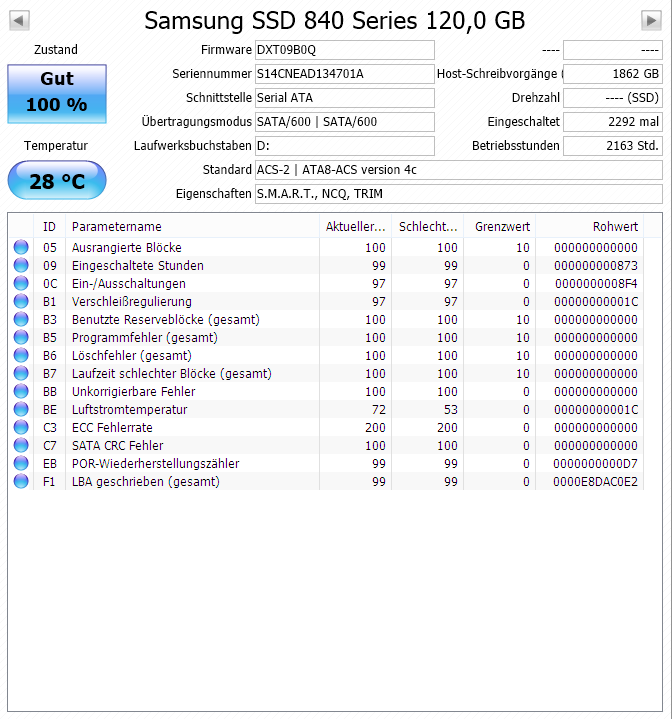Select Benutzte Reserveblöcke (gesamt) parameter name

coord(165,320)
